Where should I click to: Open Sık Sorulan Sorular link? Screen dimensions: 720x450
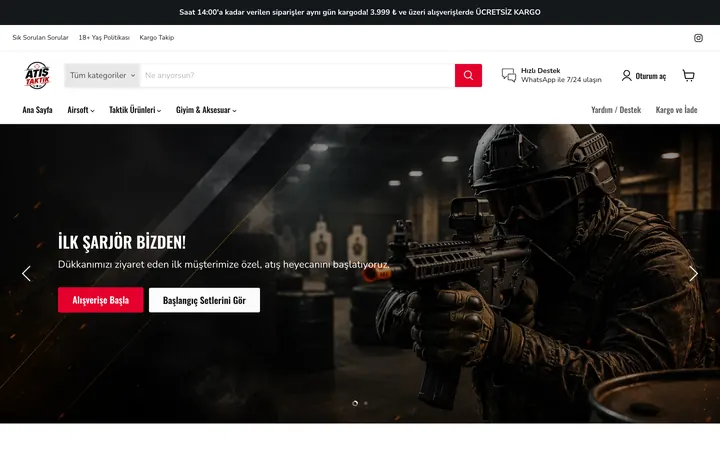tap(40, 38)
